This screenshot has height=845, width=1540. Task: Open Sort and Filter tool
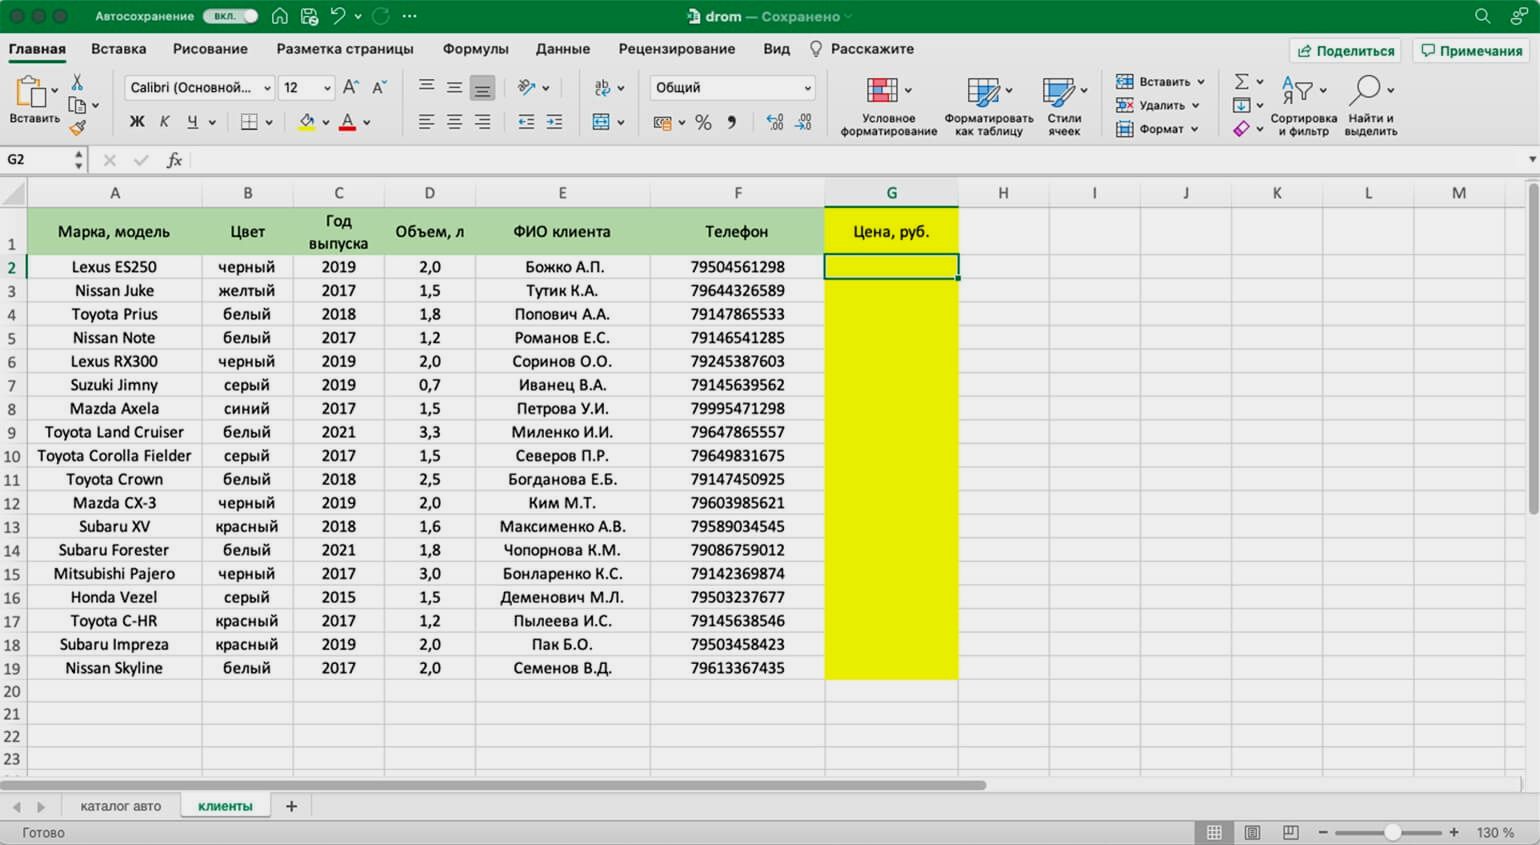coord(1303,106)
